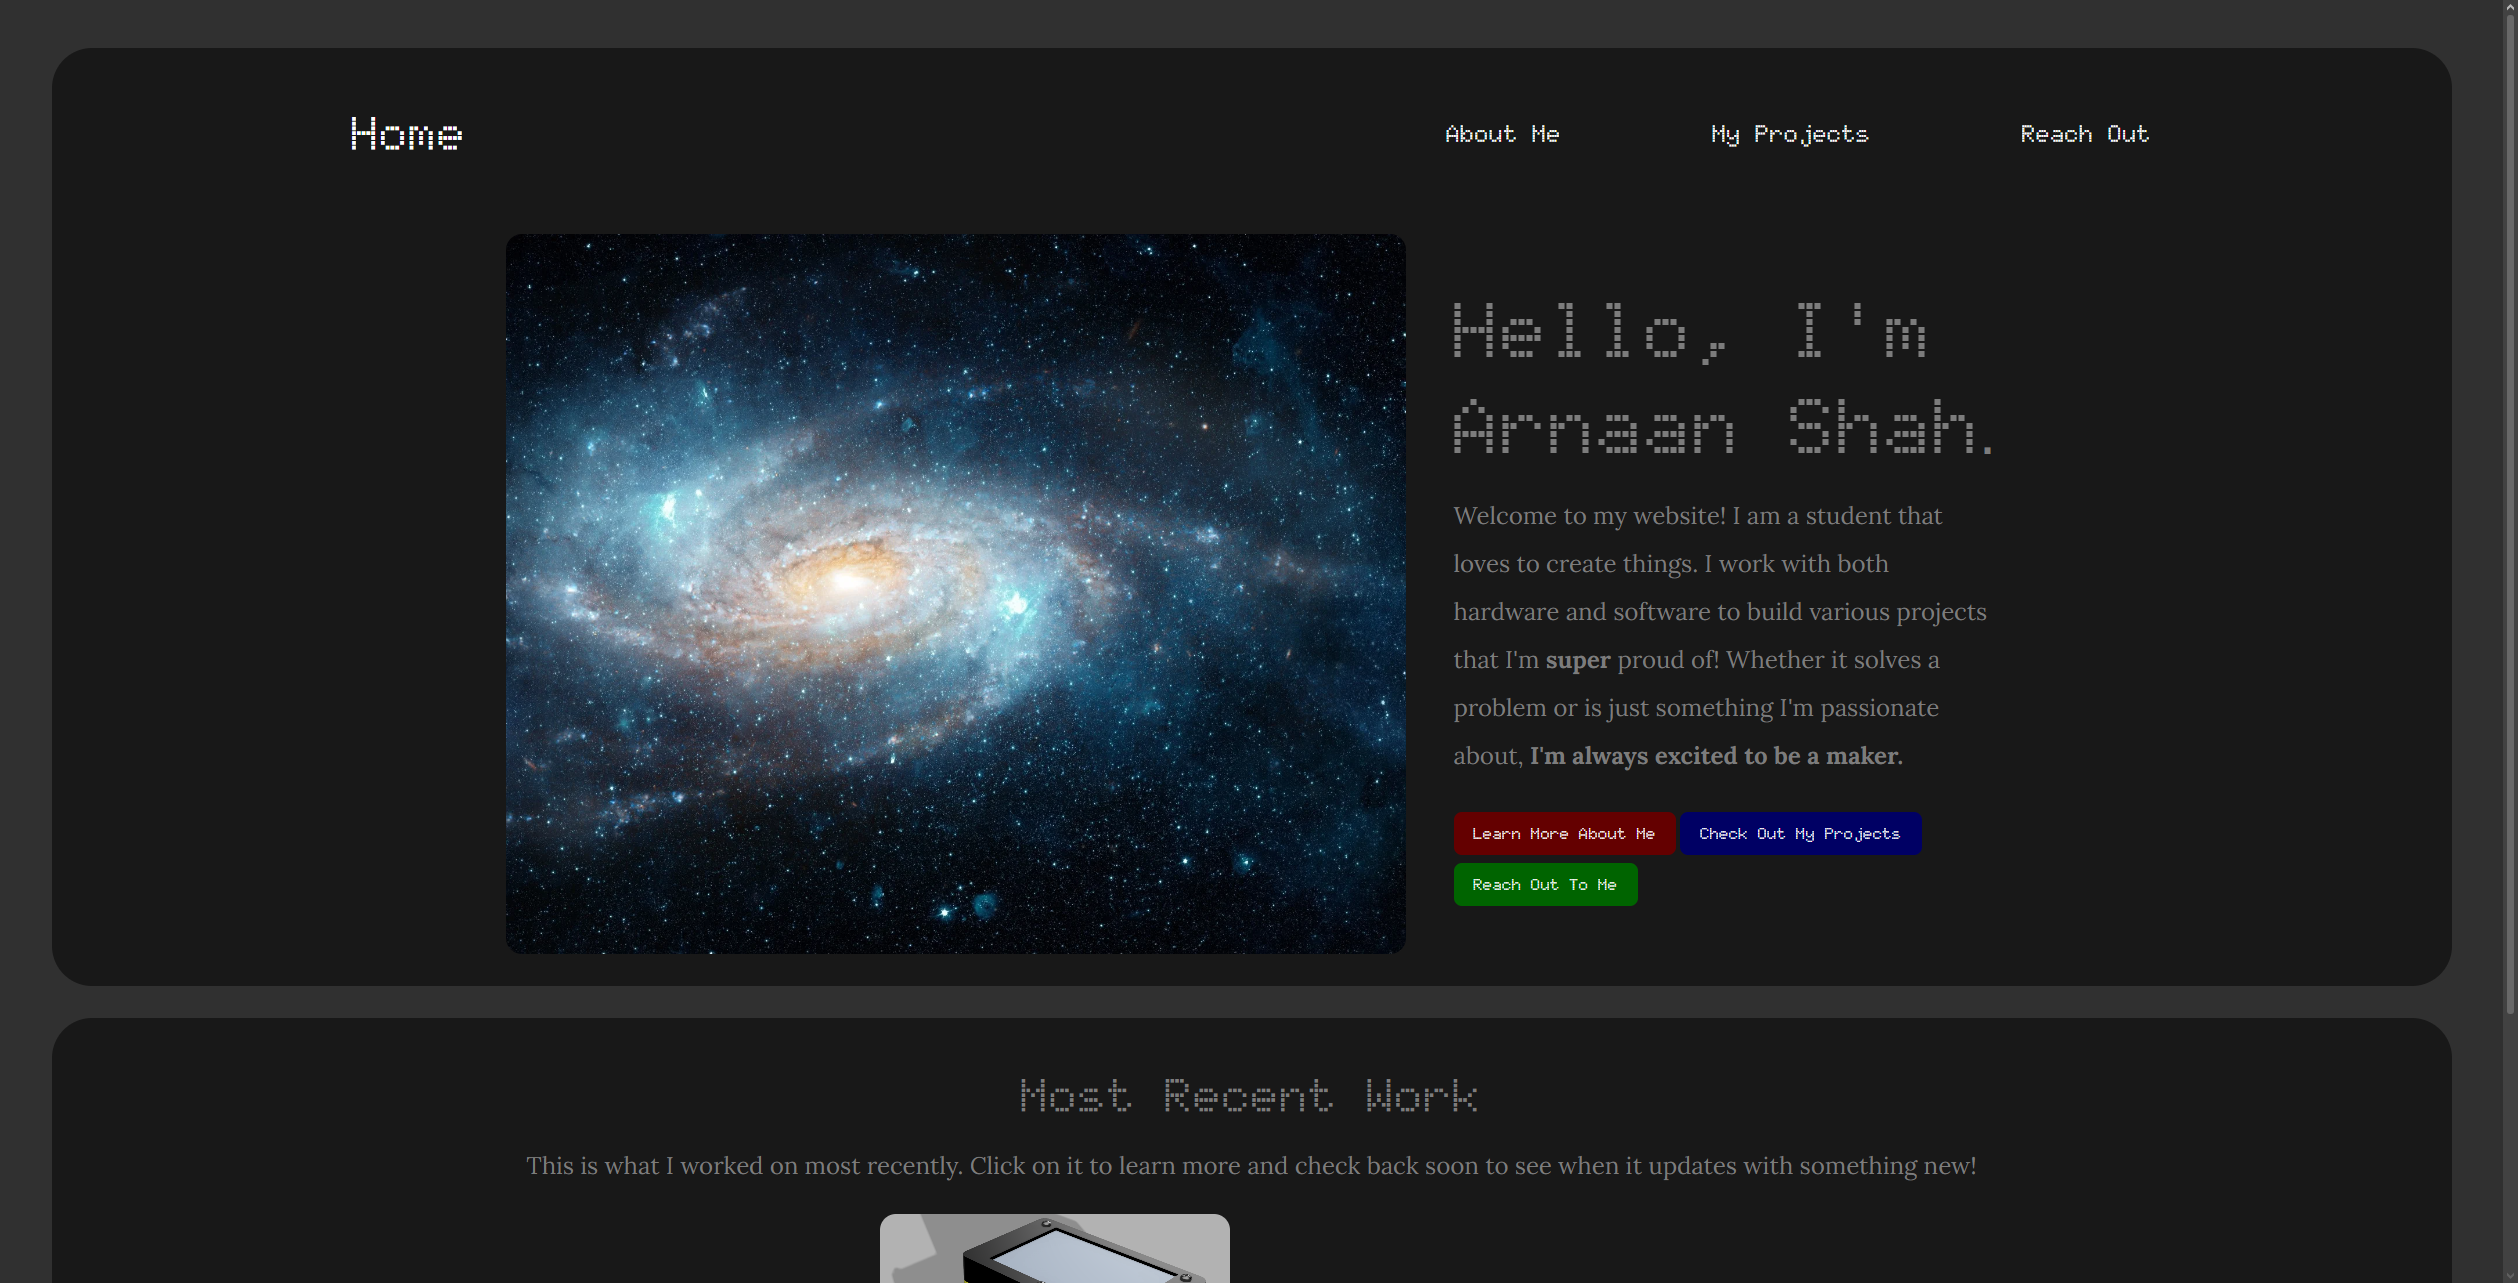
Task: Open the recent project device thumbnail
Action: (x=1054, y=1248)
